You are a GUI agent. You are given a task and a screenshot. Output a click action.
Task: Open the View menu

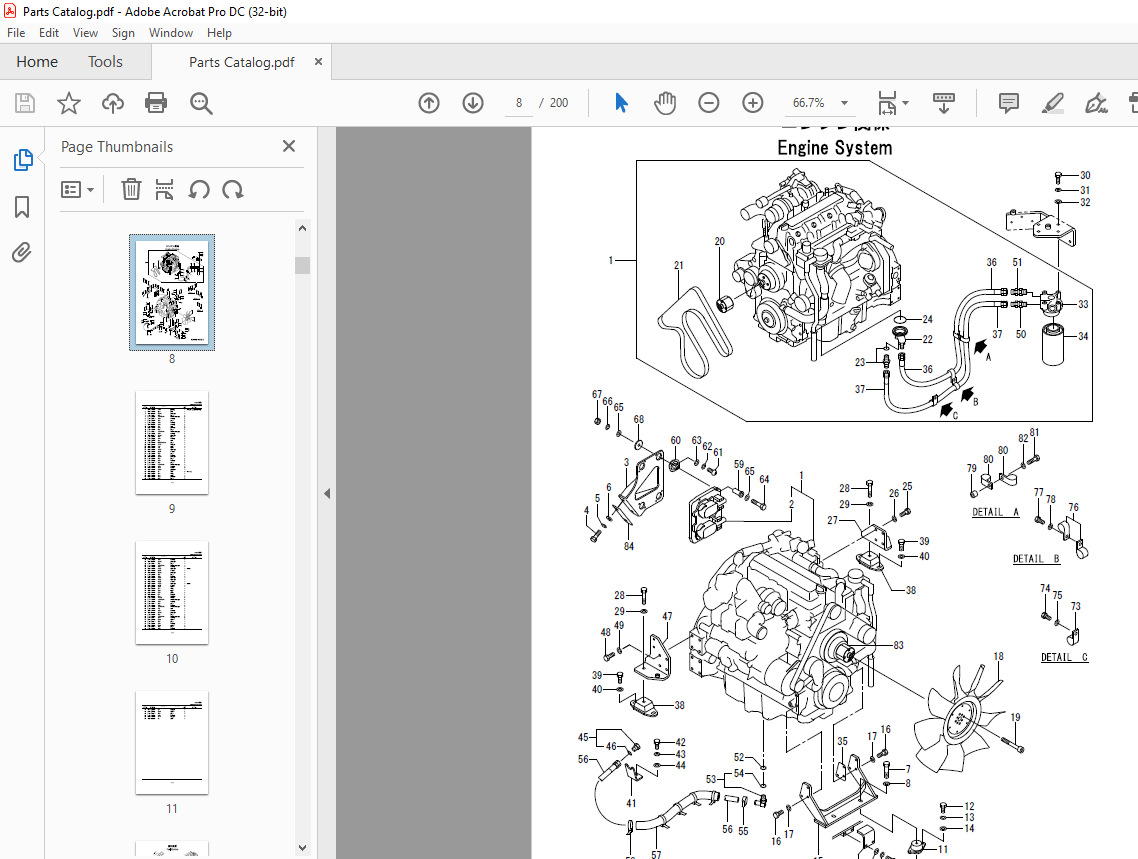tap(85, 33)
